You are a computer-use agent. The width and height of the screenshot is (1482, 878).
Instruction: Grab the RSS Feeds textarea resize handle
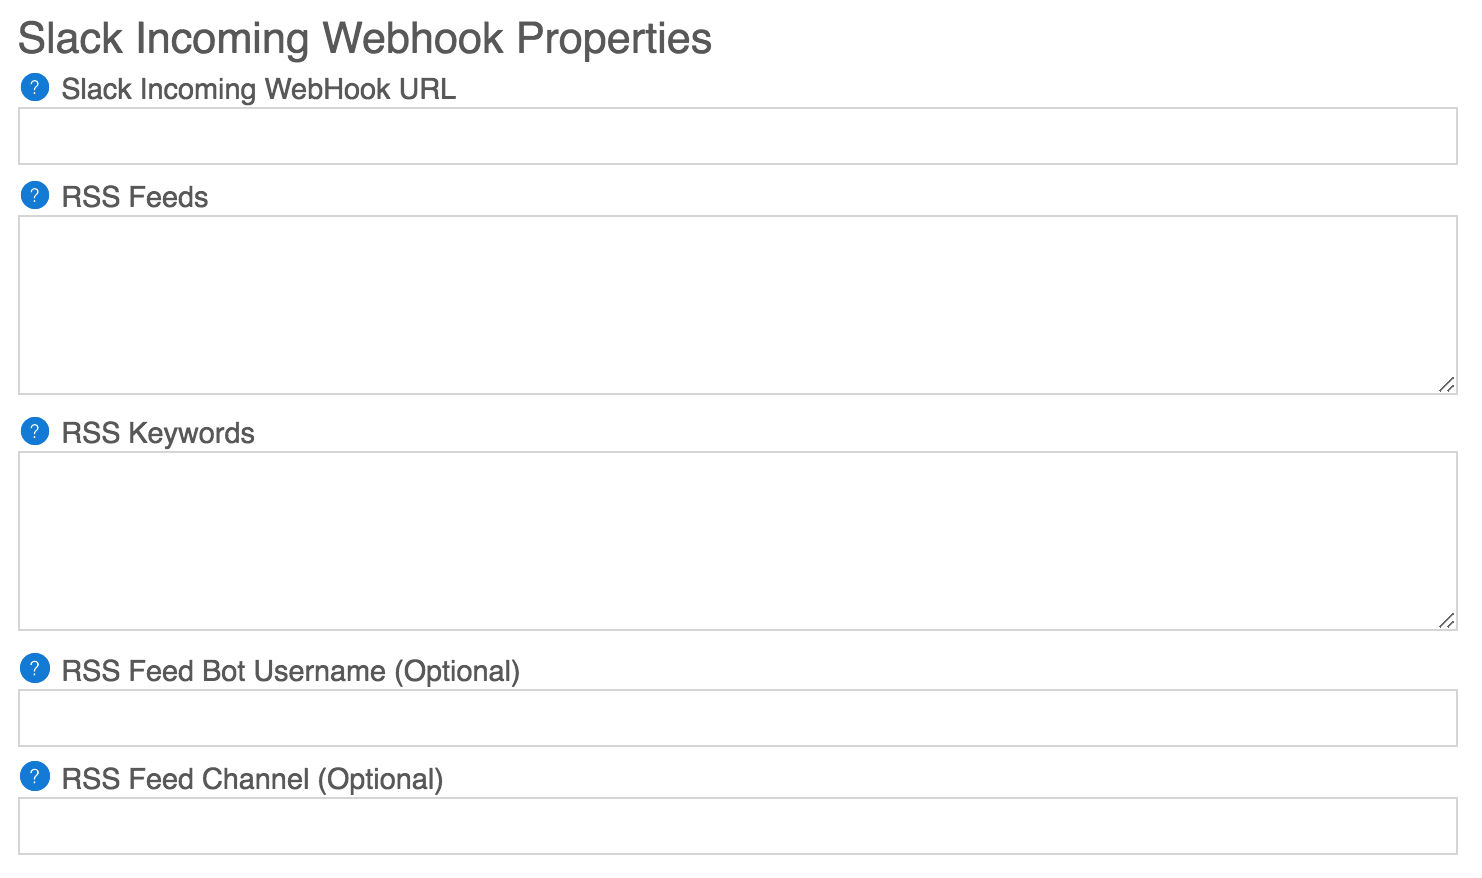pos(1447,384)
